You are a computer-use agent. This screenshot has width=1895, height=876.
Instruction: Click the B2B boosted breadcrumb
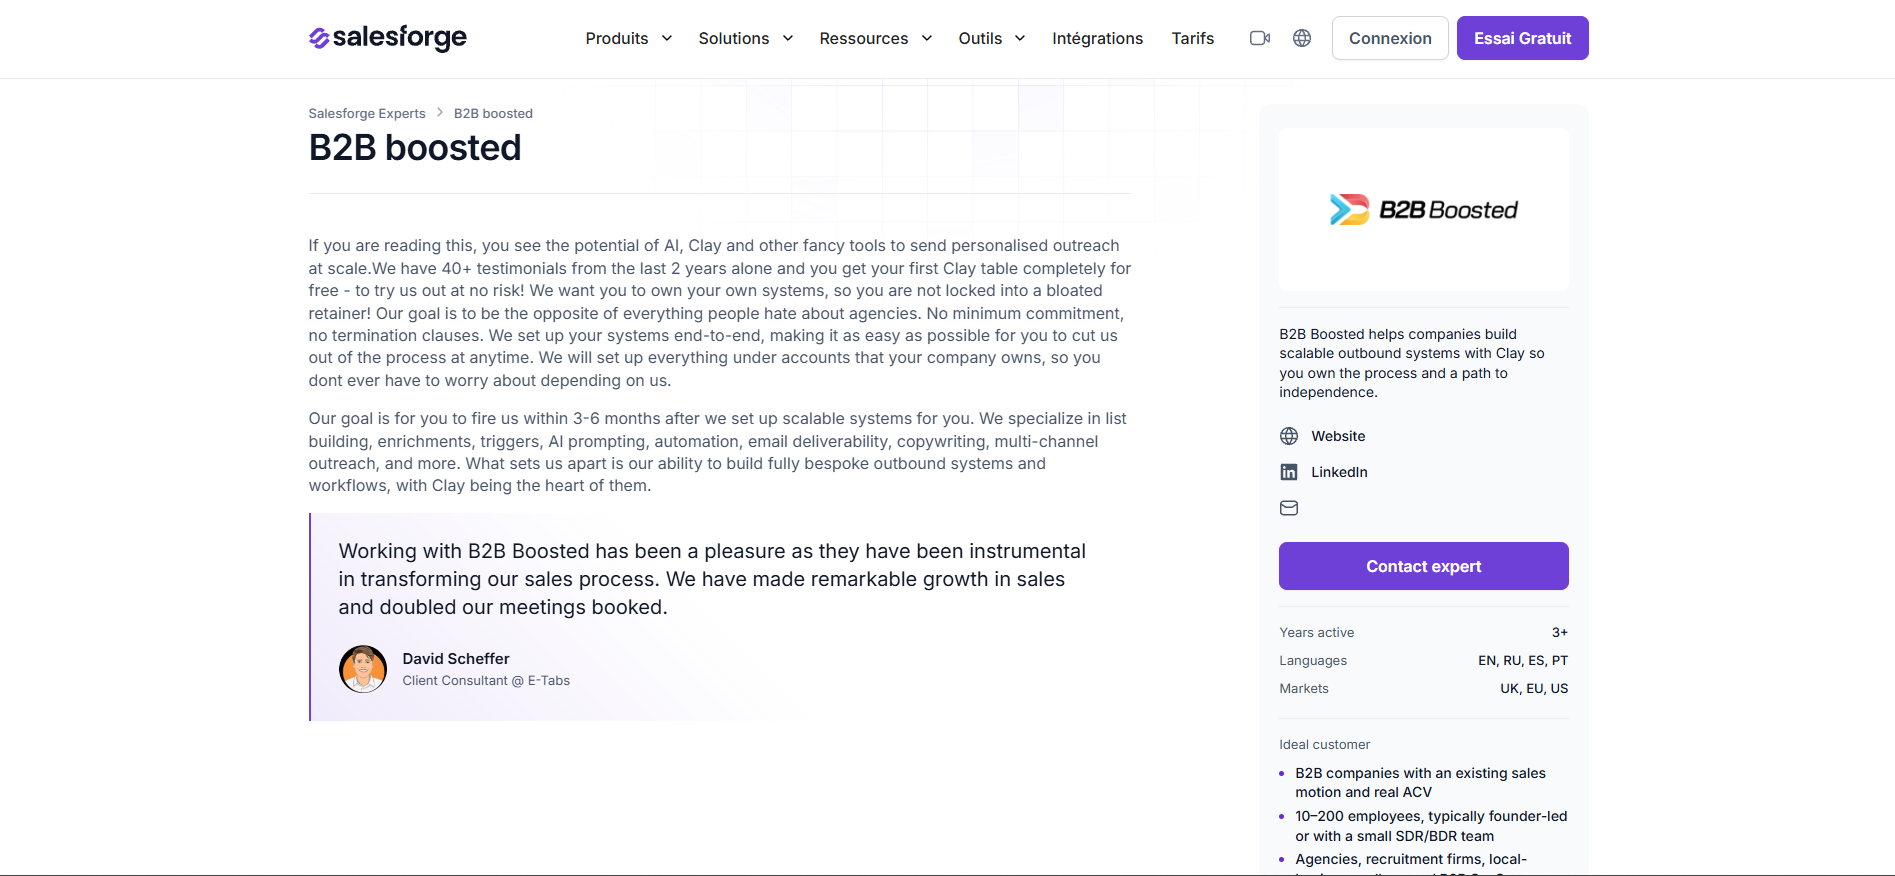(493, 113)
